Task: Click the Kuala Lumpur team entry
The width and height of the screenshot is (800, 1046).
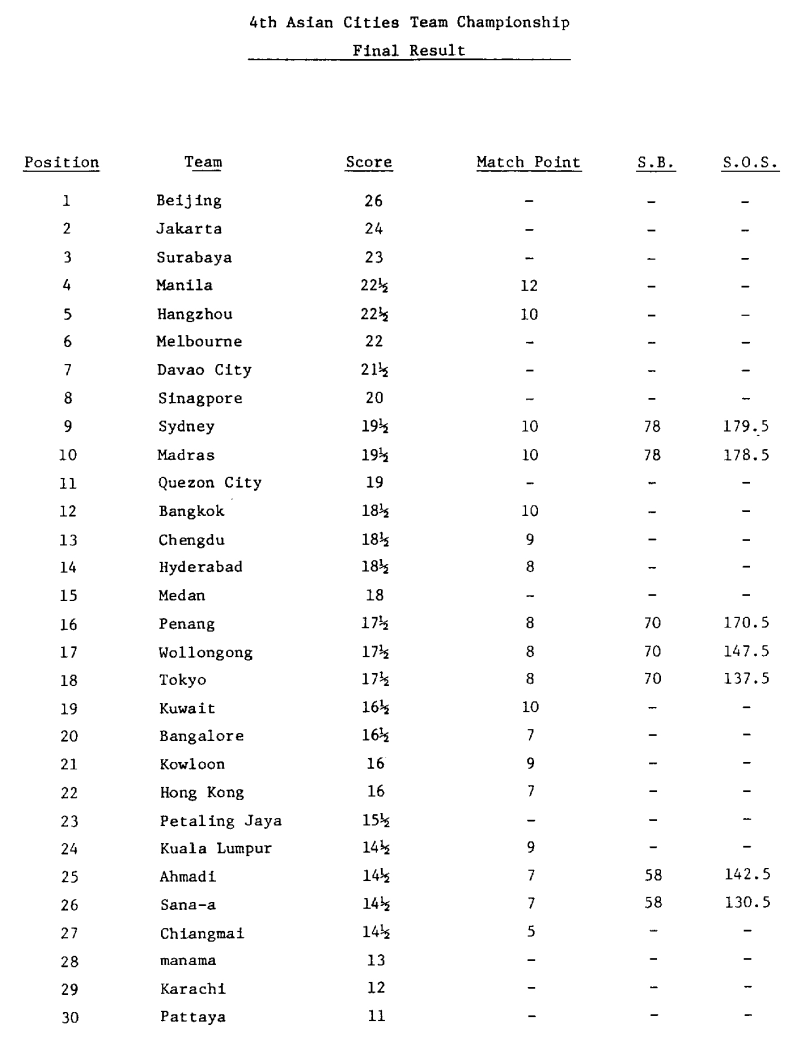Action: tap(217, 850)
